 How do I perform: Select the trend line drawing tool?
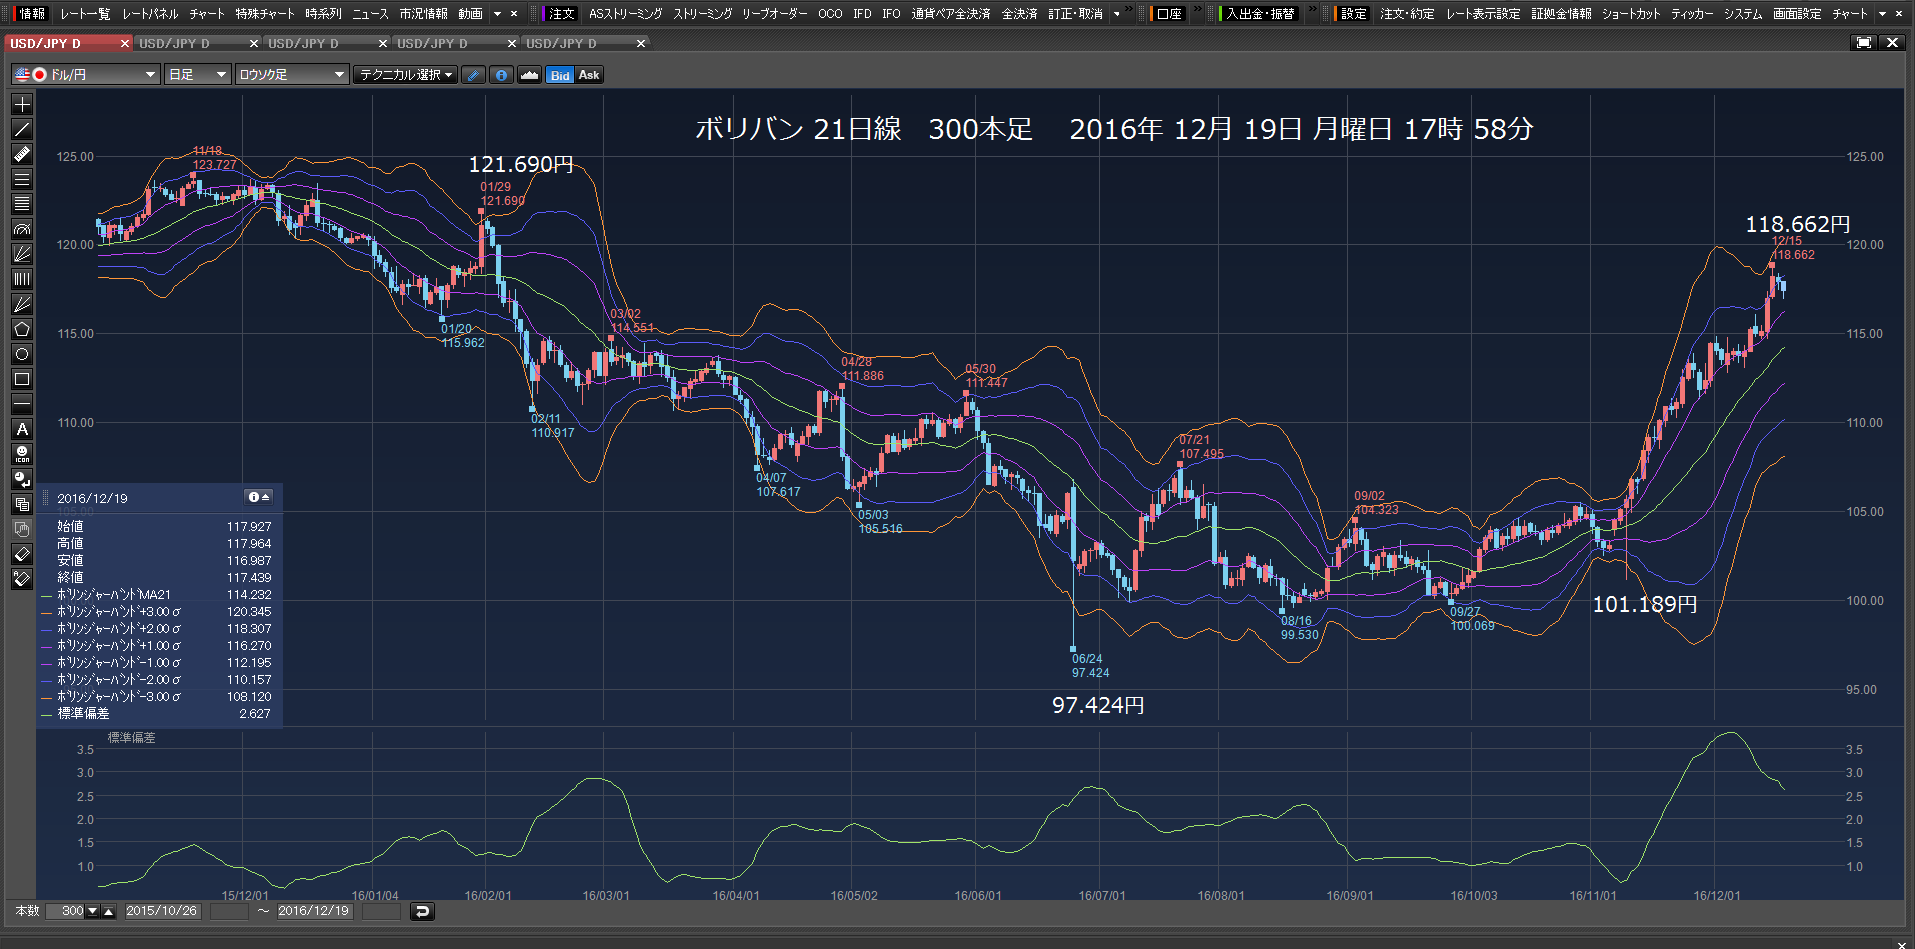(x=22, y=129)
